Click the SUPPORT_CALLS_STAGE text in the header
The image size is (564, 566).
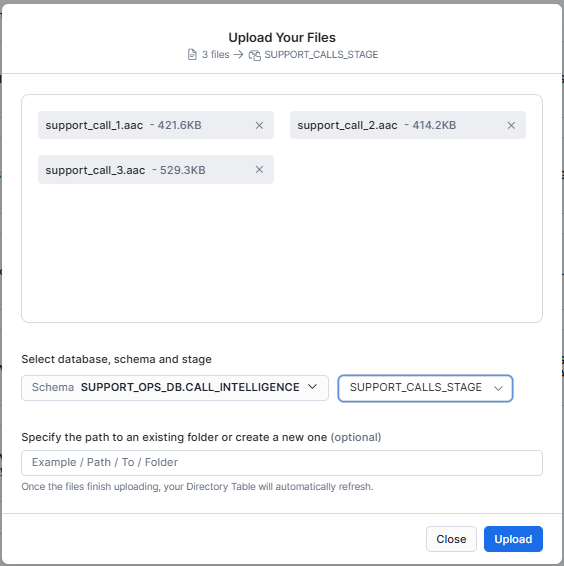tap(321, 55)
